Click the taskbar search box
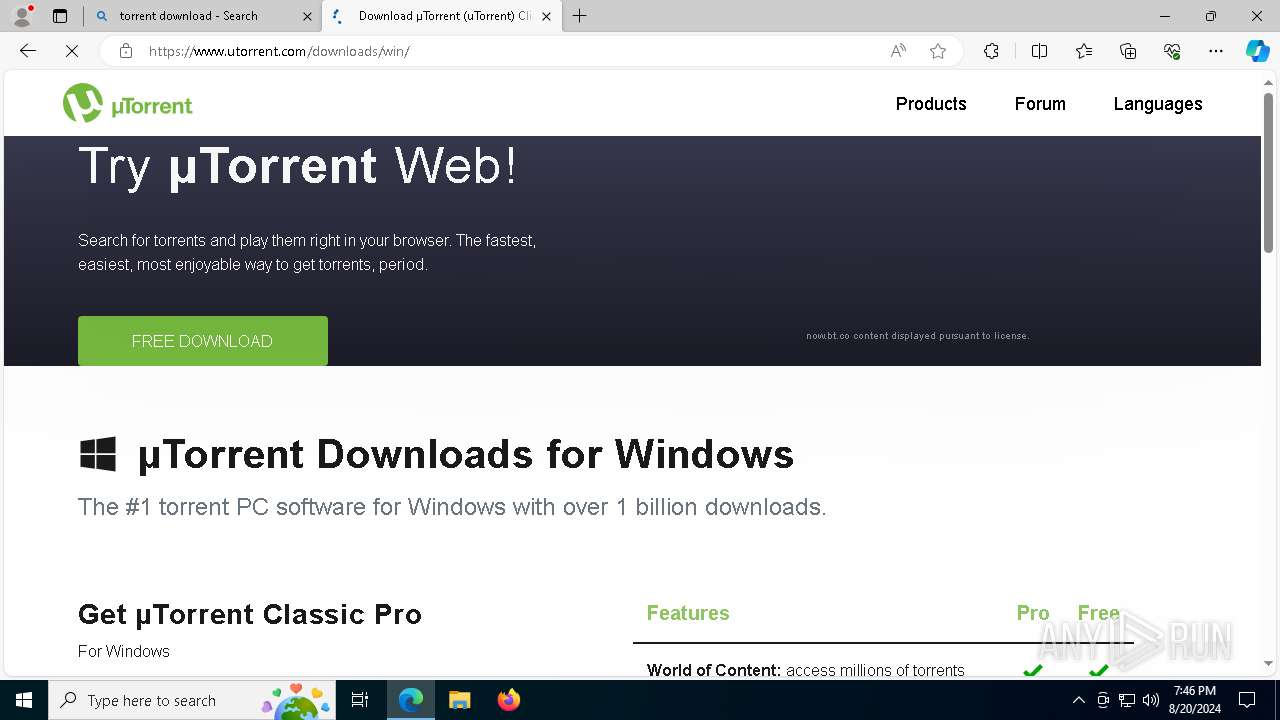This screenshot has width=1280, height=720. (193, 700)
